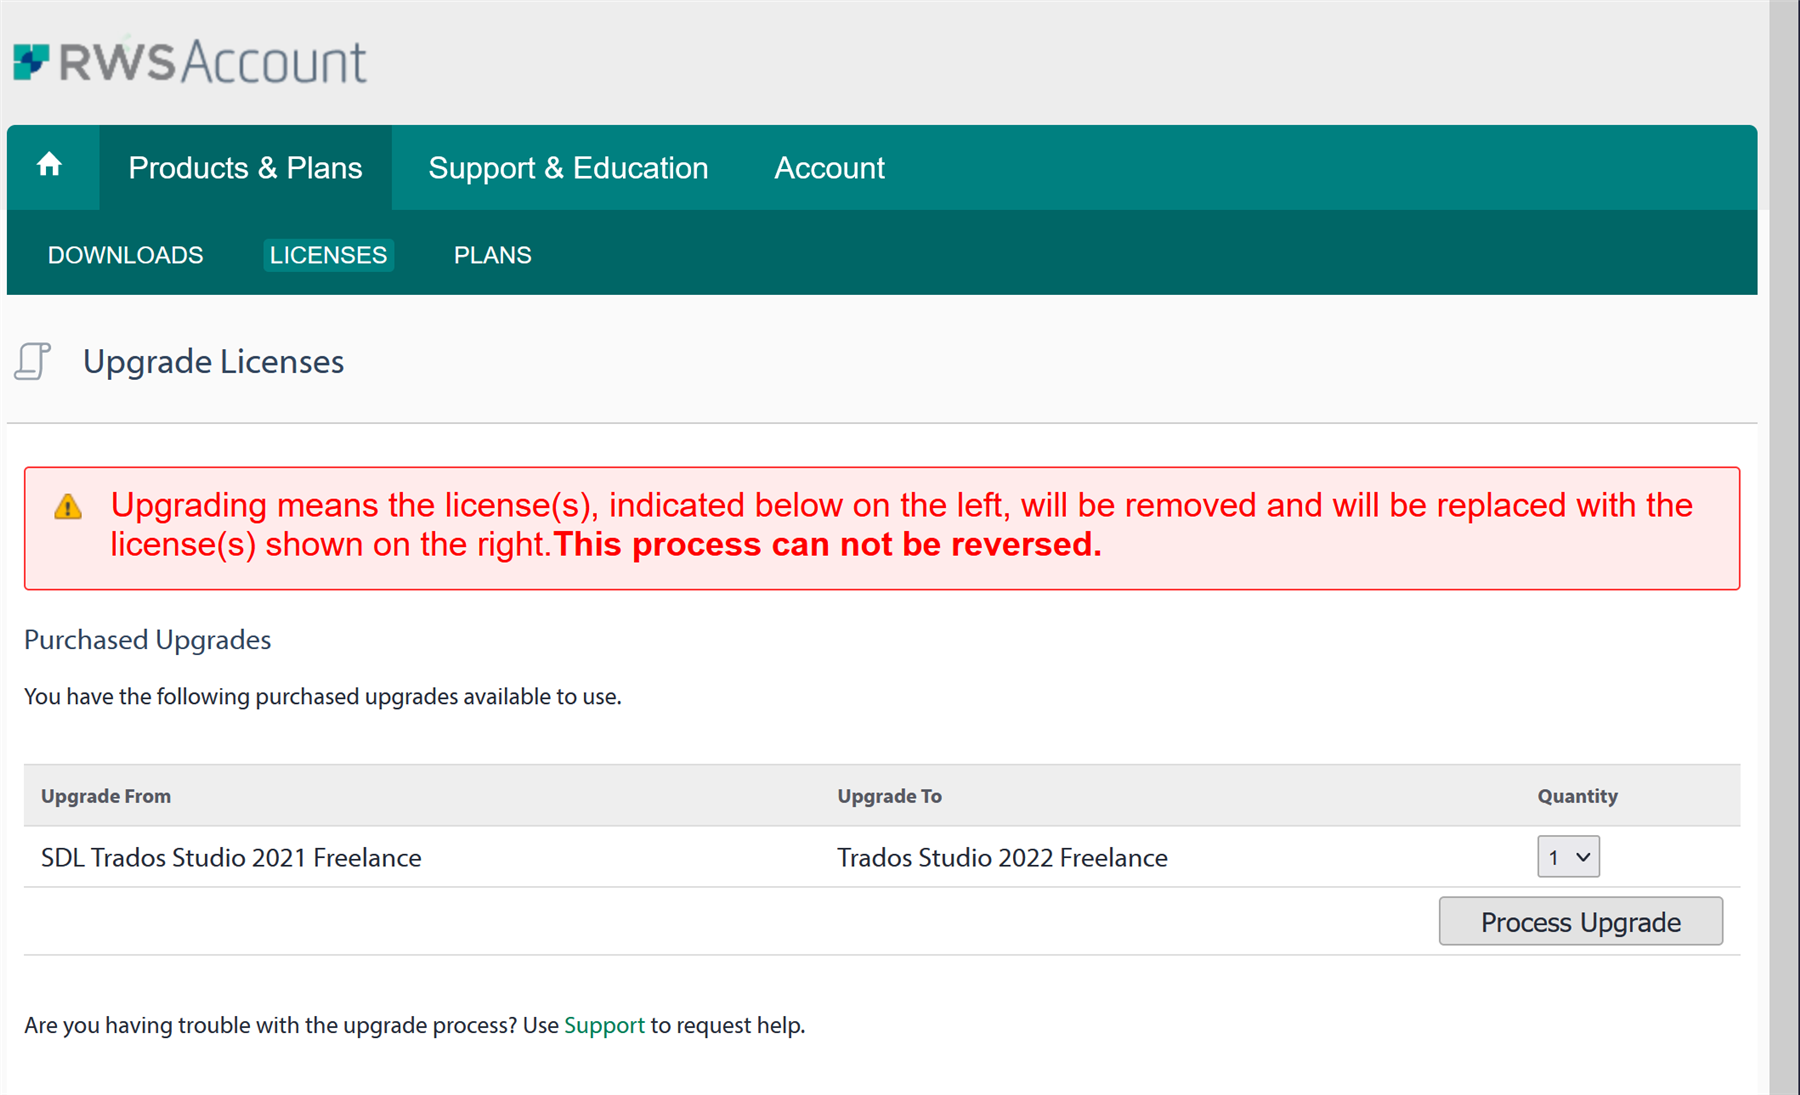Image resolution: width=1800 pixels, height=1095 pixels.
Task: Click the Upgrade From column header
Action: 105,795
